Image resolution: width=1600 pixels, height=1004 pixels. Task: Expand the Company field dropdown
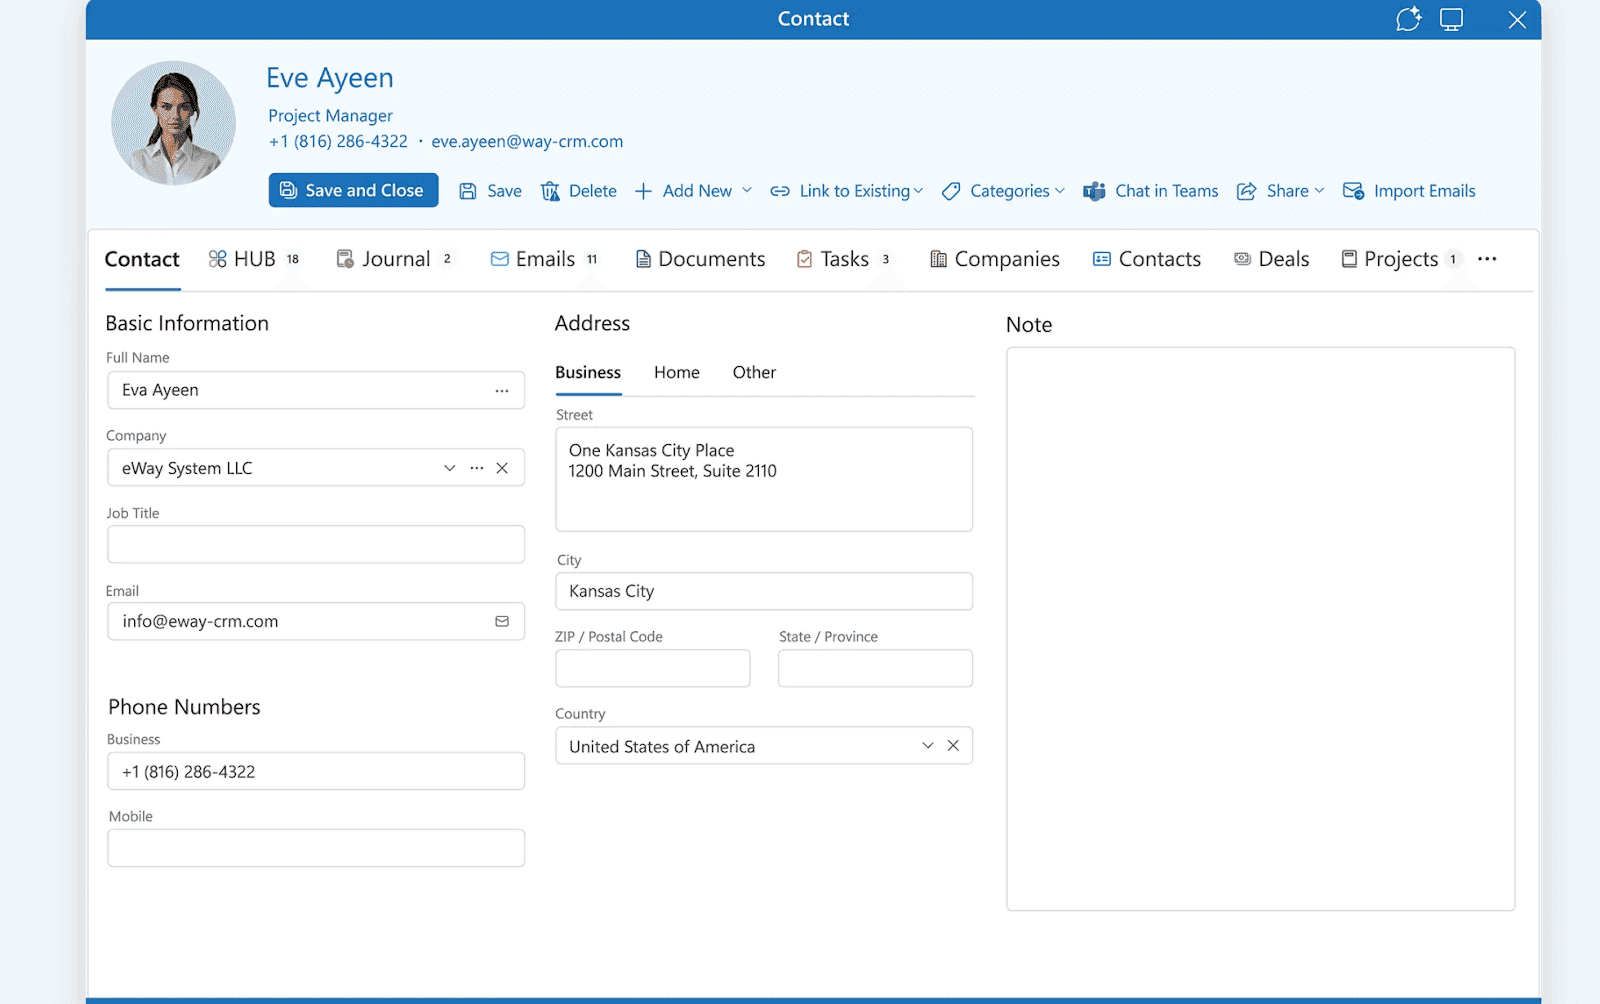449,467
